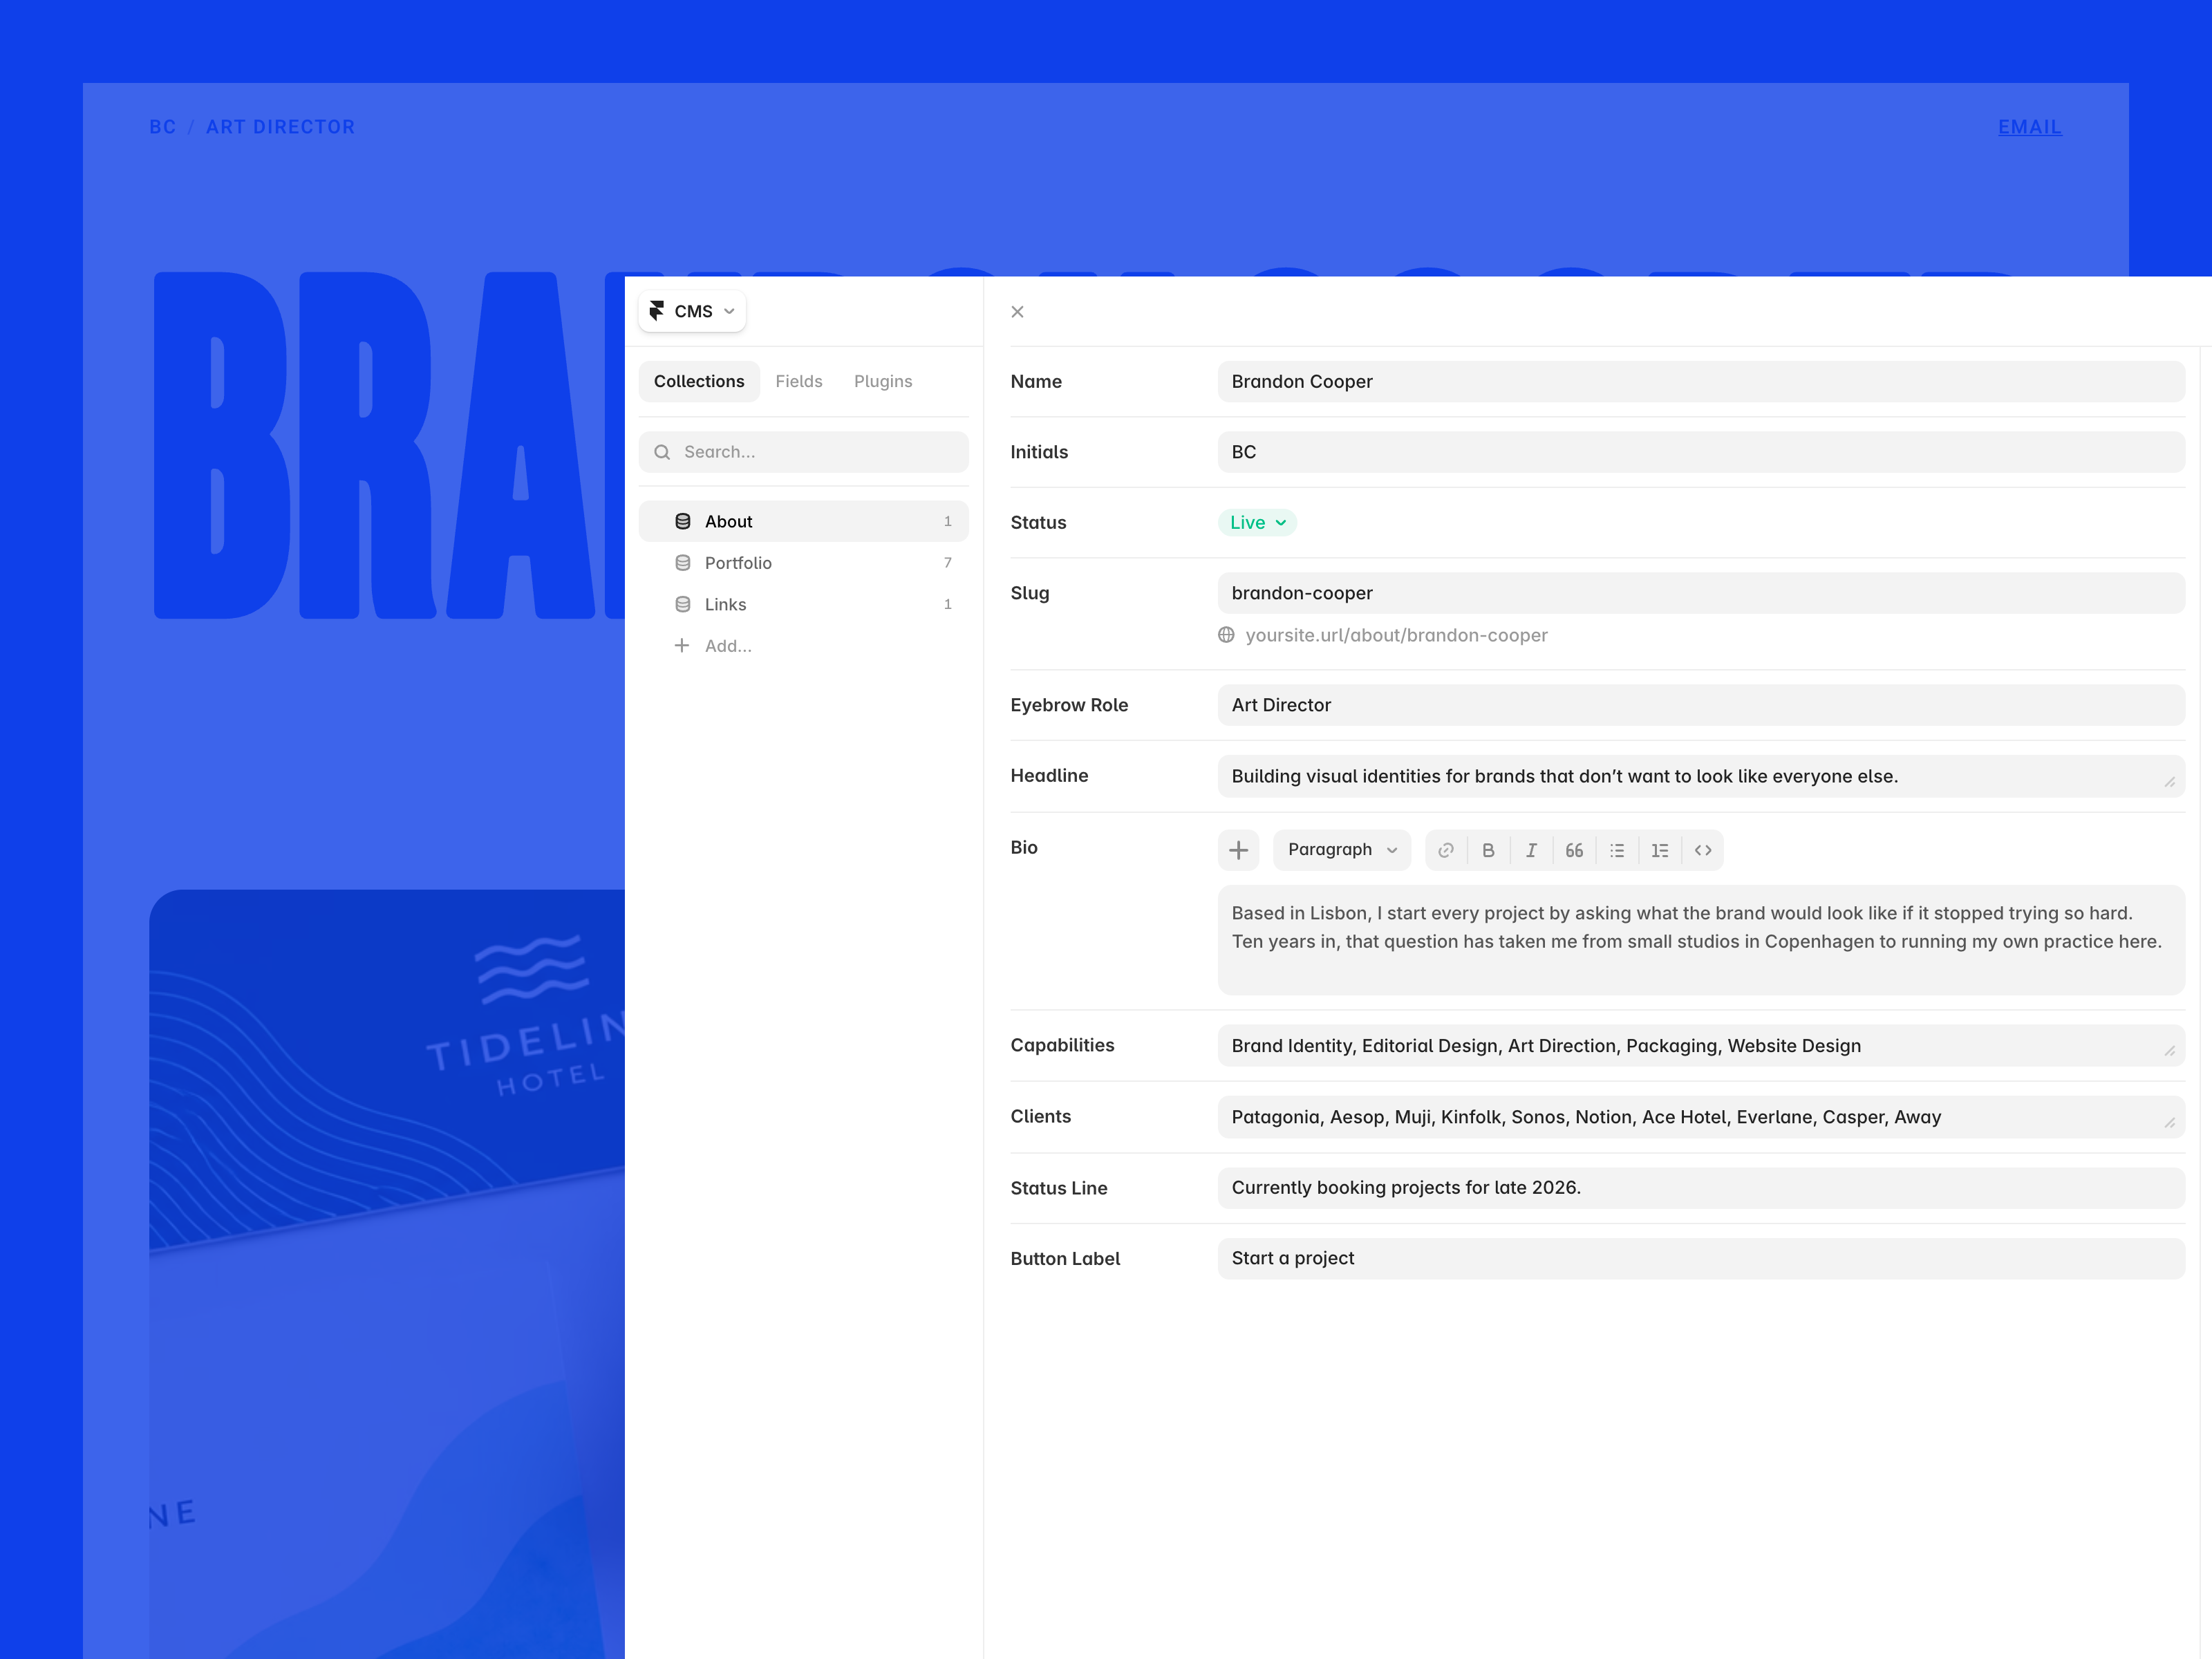The image size is (2212, 1659).
Task: Click the globe icon next to URL
Action: click(1226, 635)
